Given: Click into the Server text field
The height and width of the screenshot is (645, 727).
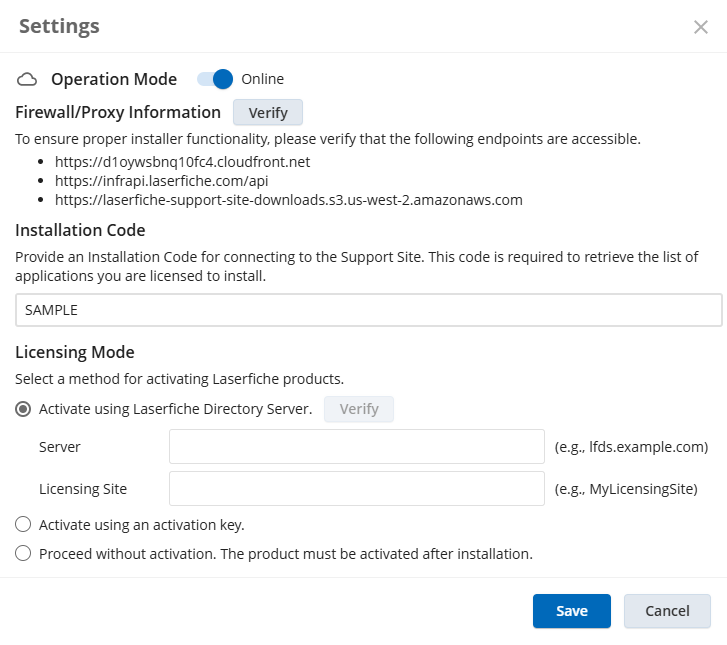Looking at the screenshot, I should [x=356, y=447].
